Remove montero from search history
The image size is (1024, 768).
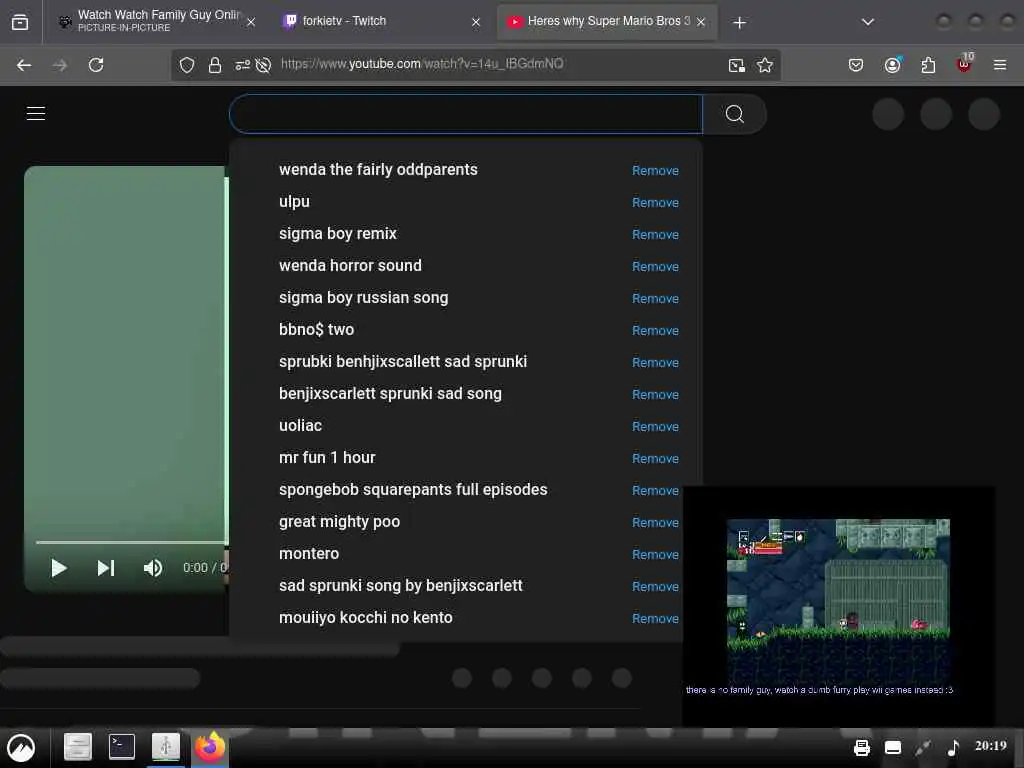click(655, 554)
